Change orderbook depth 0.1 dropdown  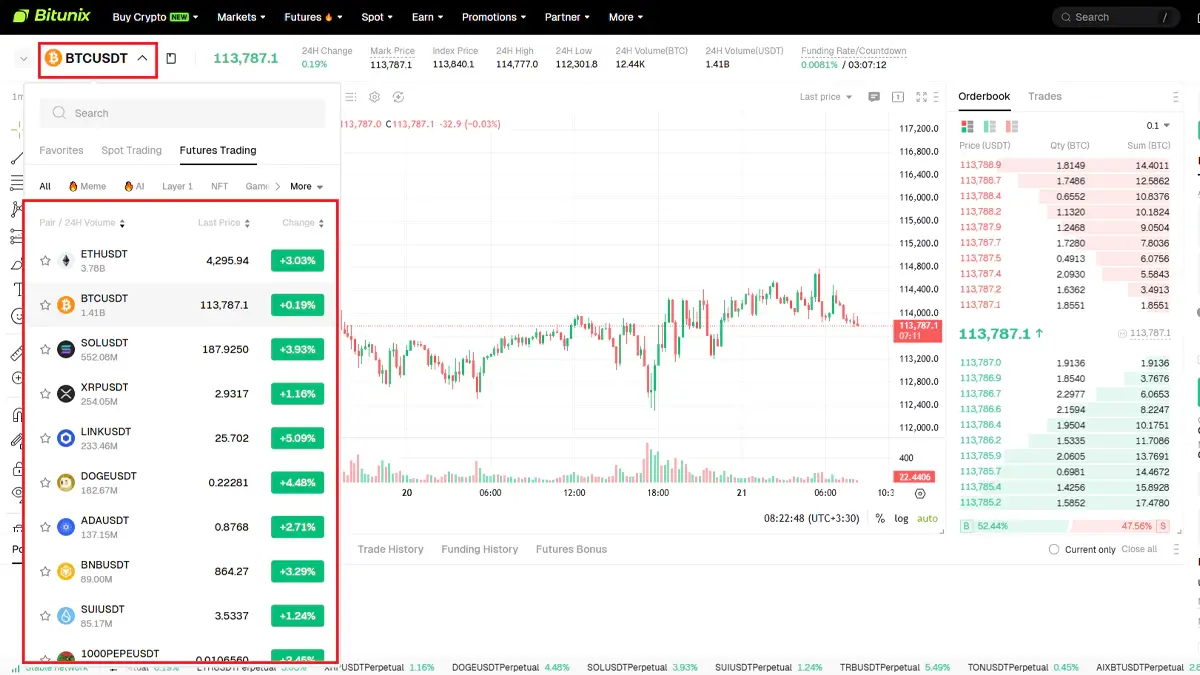coord(1158,126)
